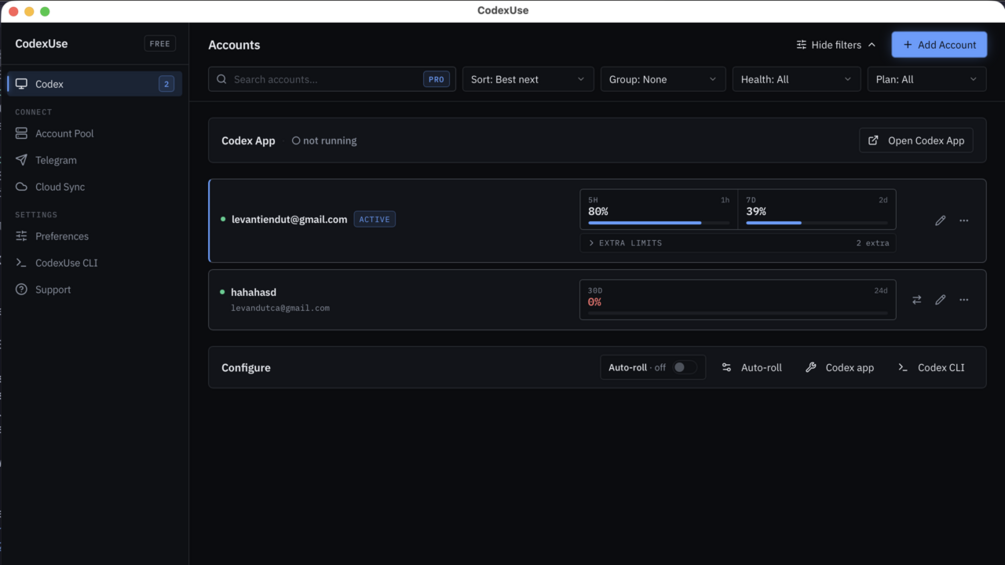Edit the hahahasd account pencil icon
The width and height of the screenshot is (1005, 565).
point(940,300)
